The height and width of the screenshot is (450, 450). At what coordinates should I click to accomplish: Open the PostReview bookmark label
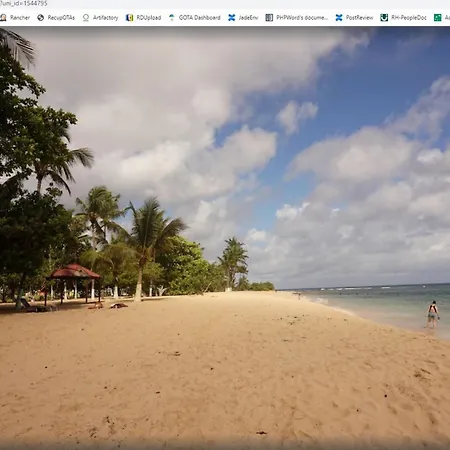(359, 18)
